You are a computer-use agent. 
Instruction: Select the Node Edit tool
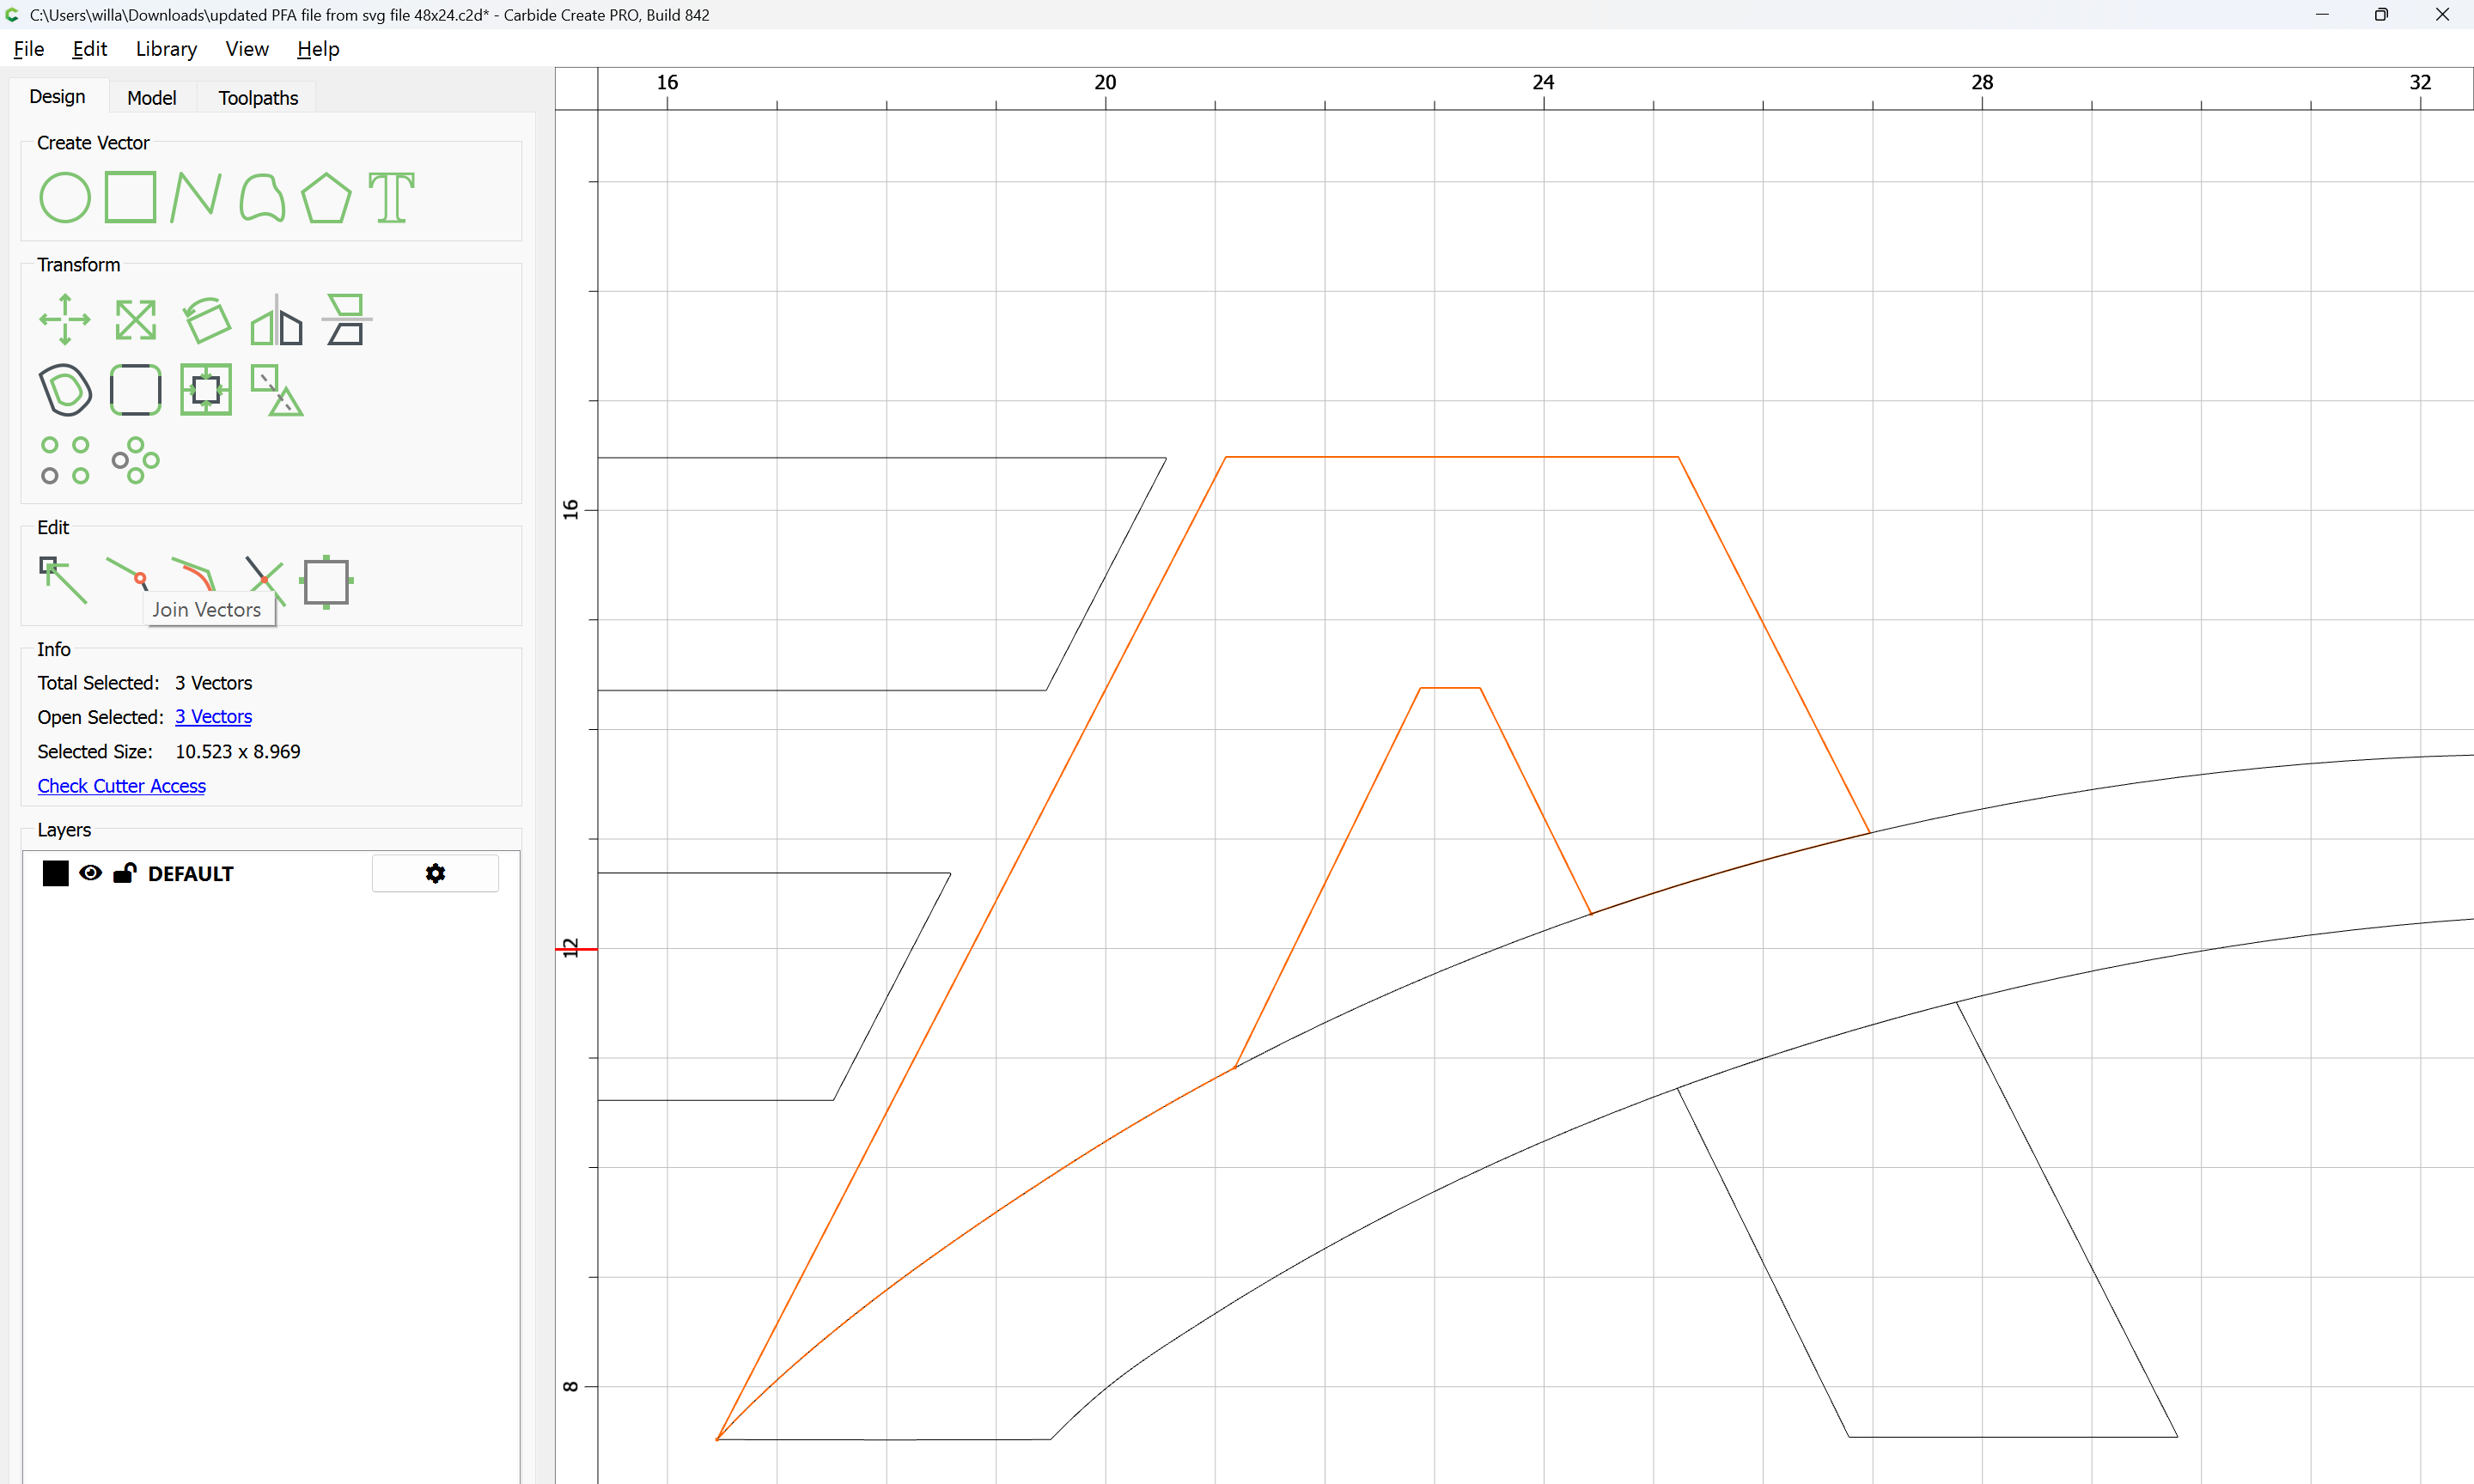[63, 580]
